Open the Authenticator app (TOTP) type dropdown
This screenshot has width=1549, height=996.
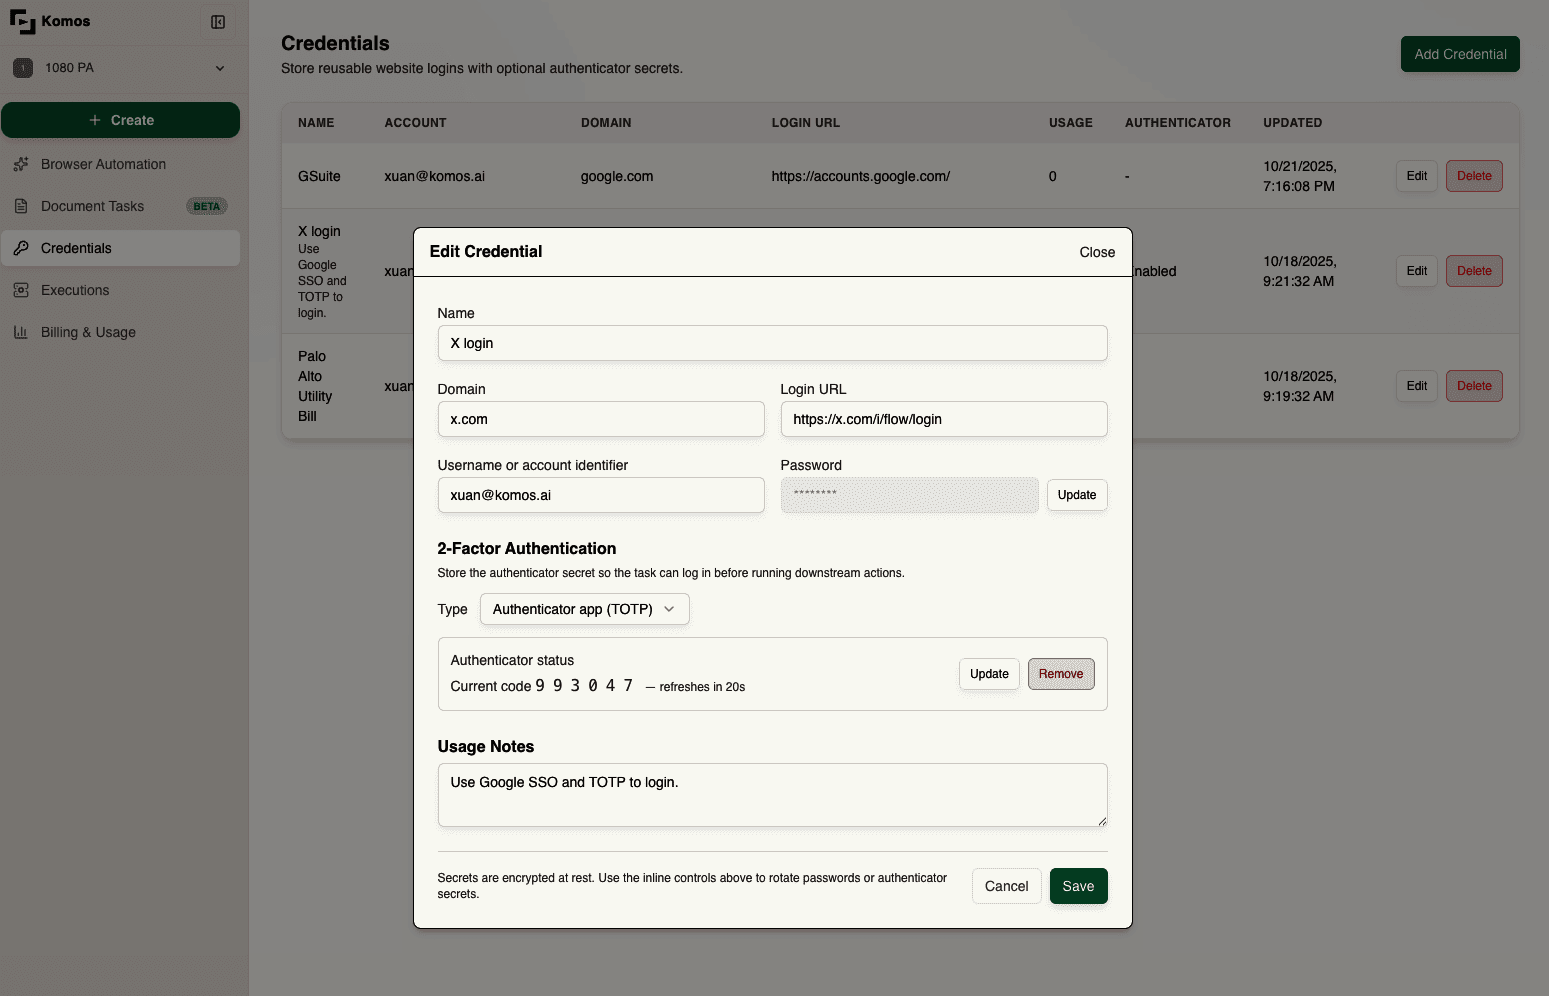click(584, 609)
